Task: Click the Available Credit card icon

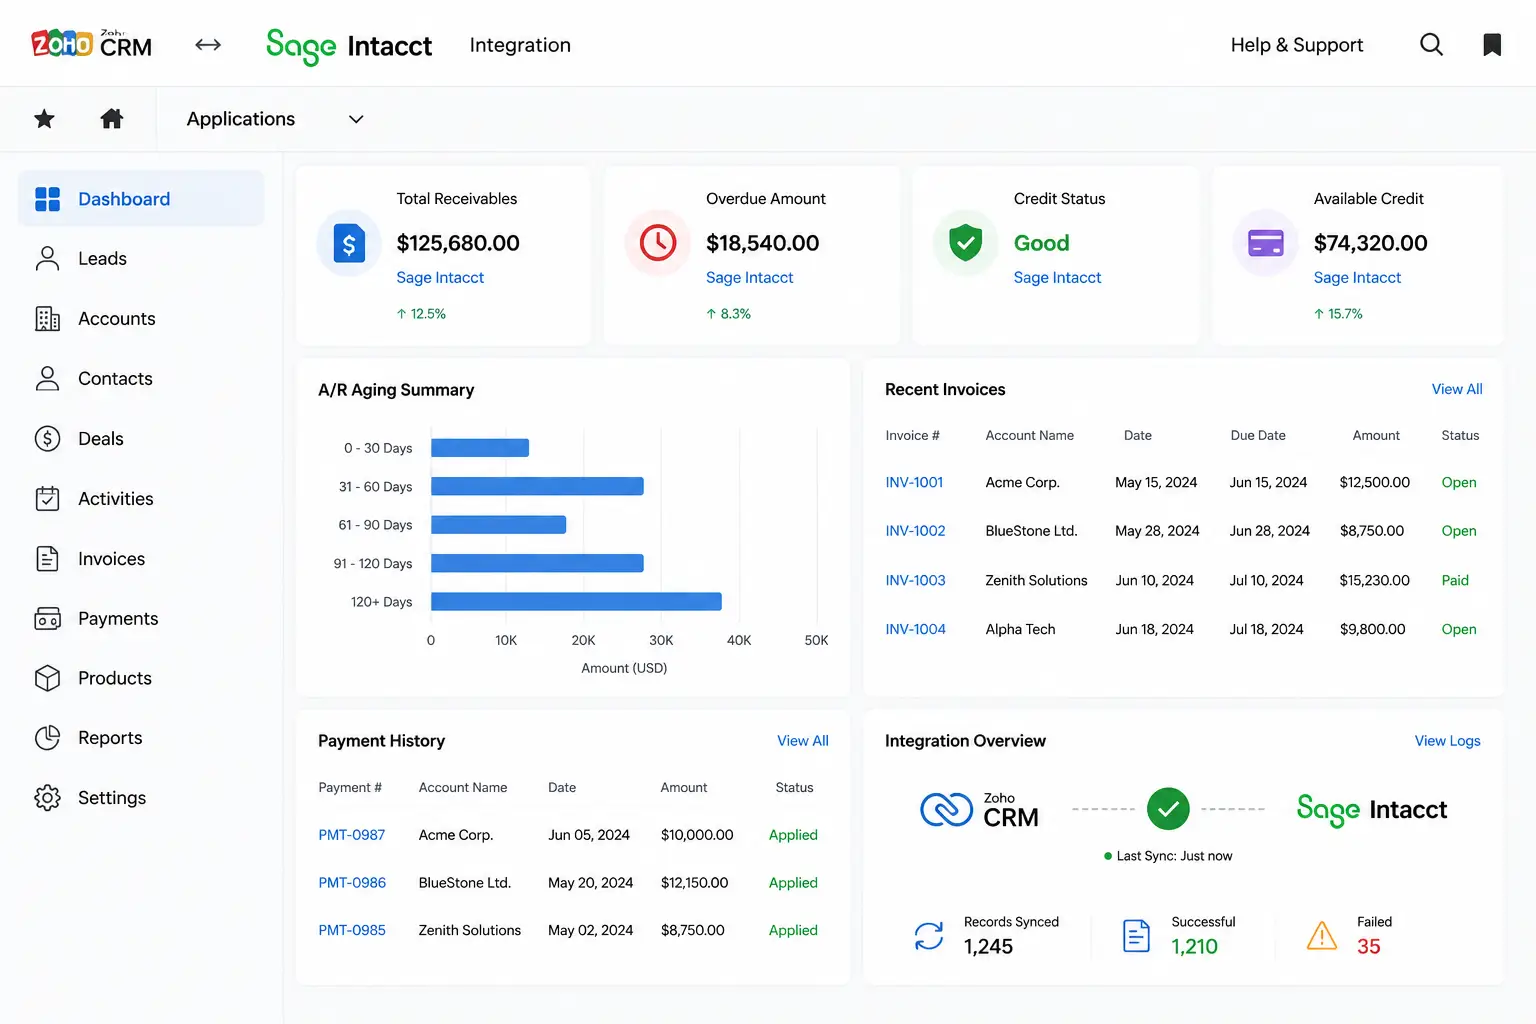Action: pyautogui.click(x=1266, y=243)
